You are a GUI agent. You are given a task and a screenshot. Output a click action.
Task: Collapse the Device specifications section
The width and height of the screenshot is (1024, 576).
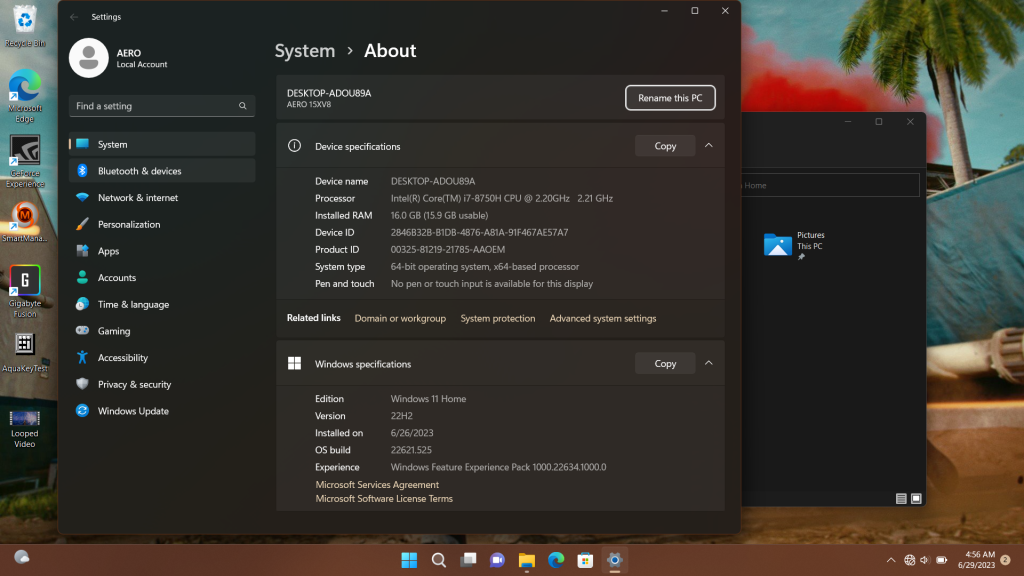pyautogui.click(x=709, y=146)
